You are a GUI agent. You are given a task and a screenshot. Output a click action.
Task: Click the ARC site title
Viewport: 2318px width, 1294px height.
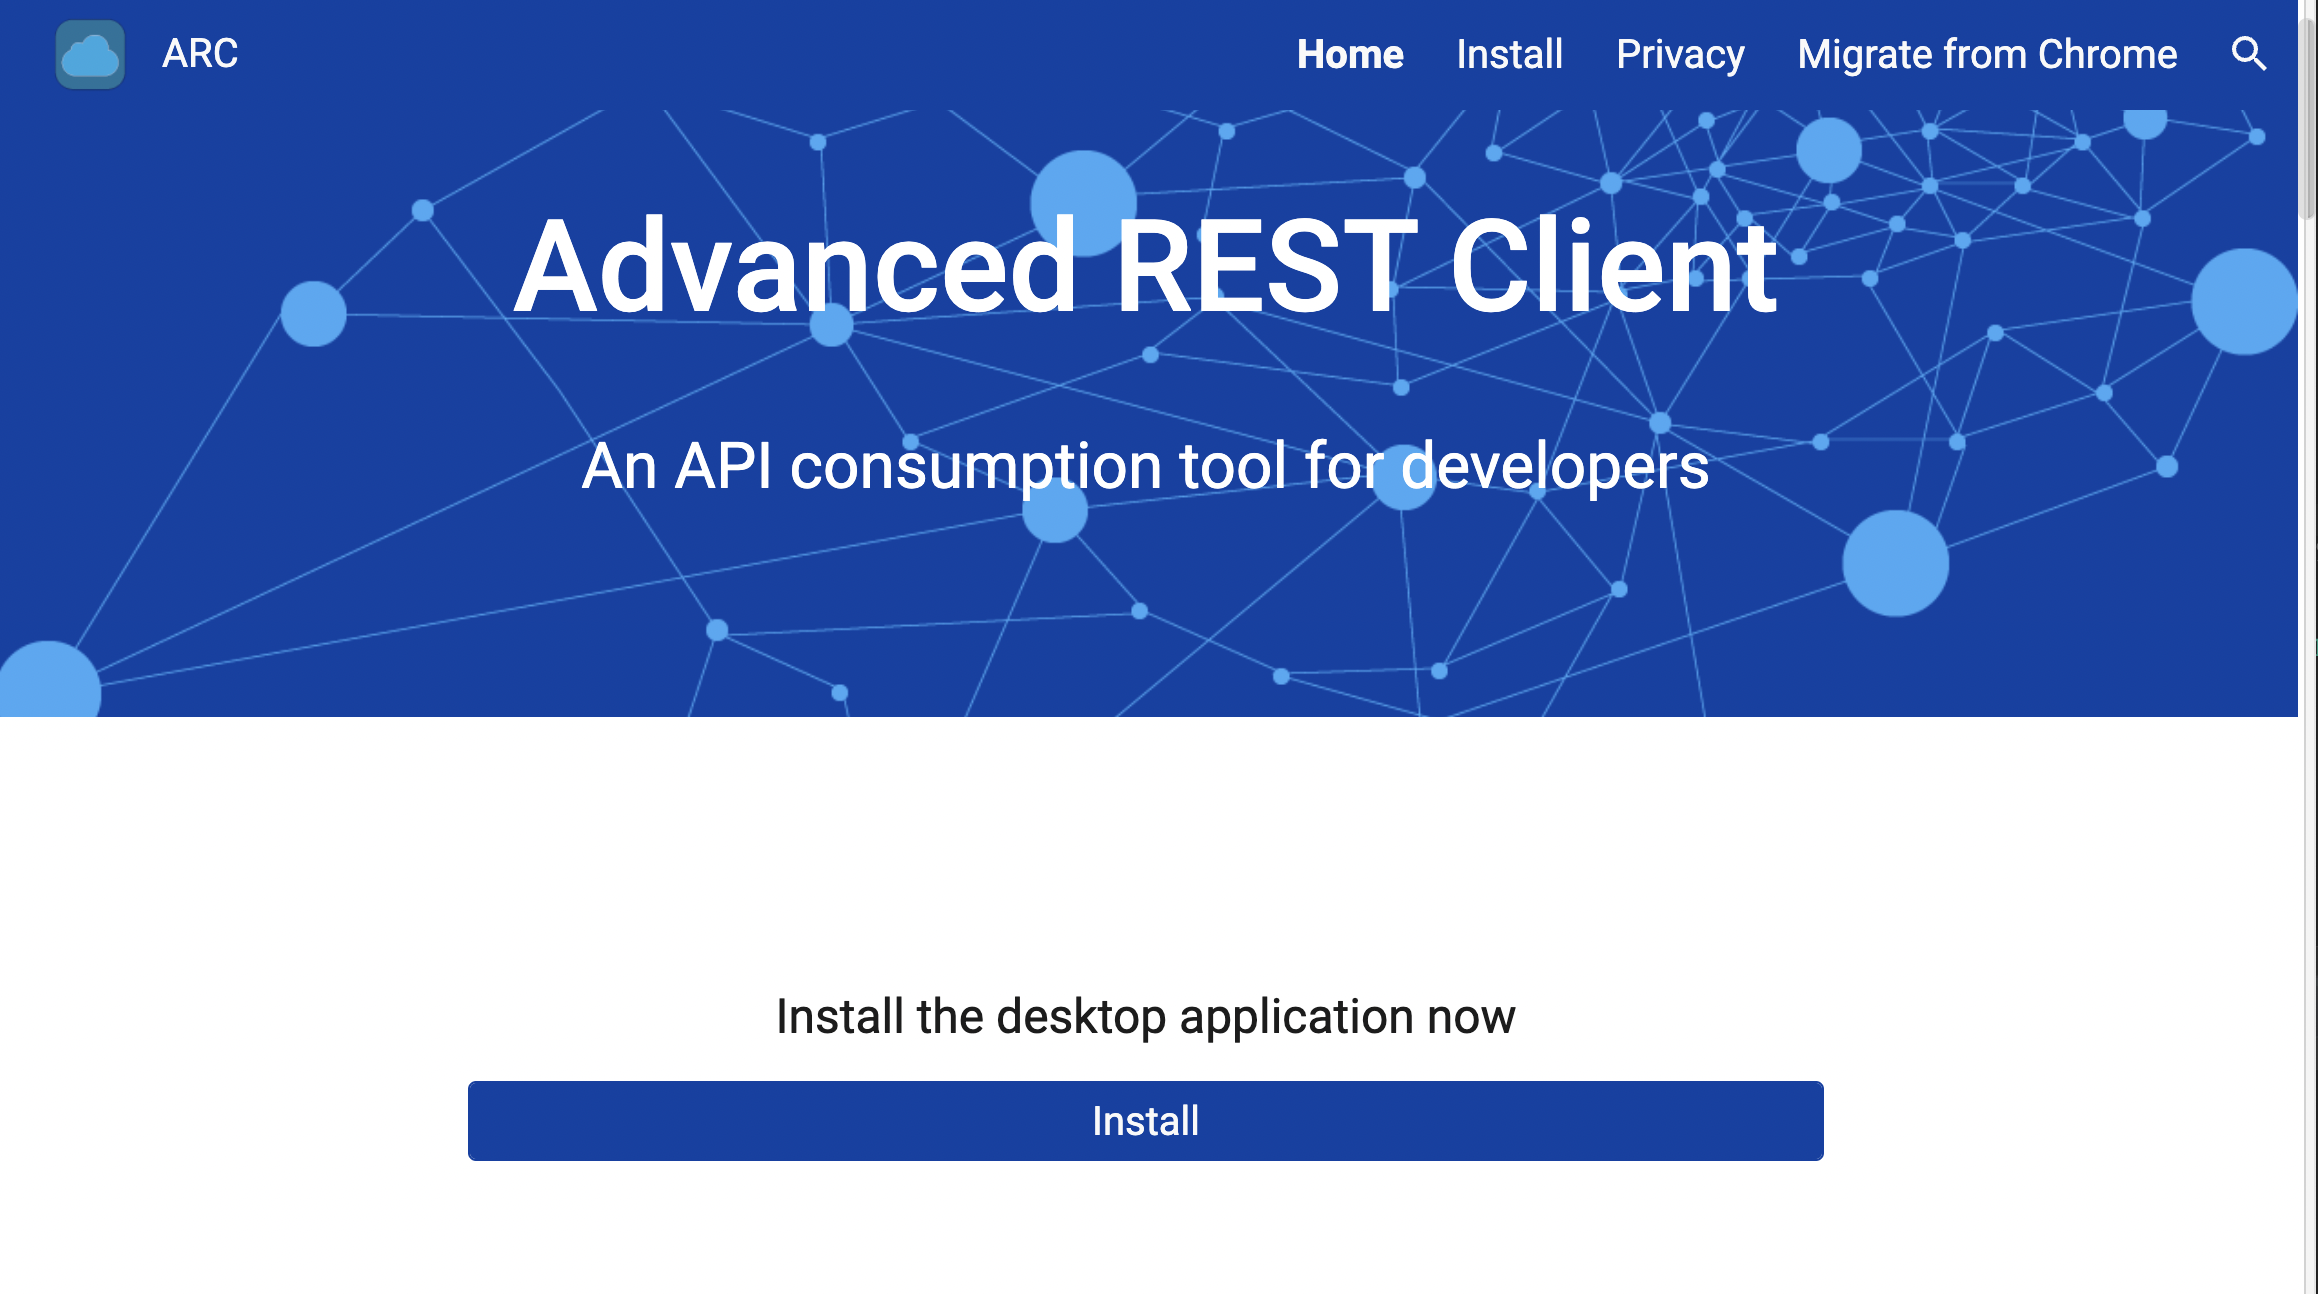[x=200, y=54]
